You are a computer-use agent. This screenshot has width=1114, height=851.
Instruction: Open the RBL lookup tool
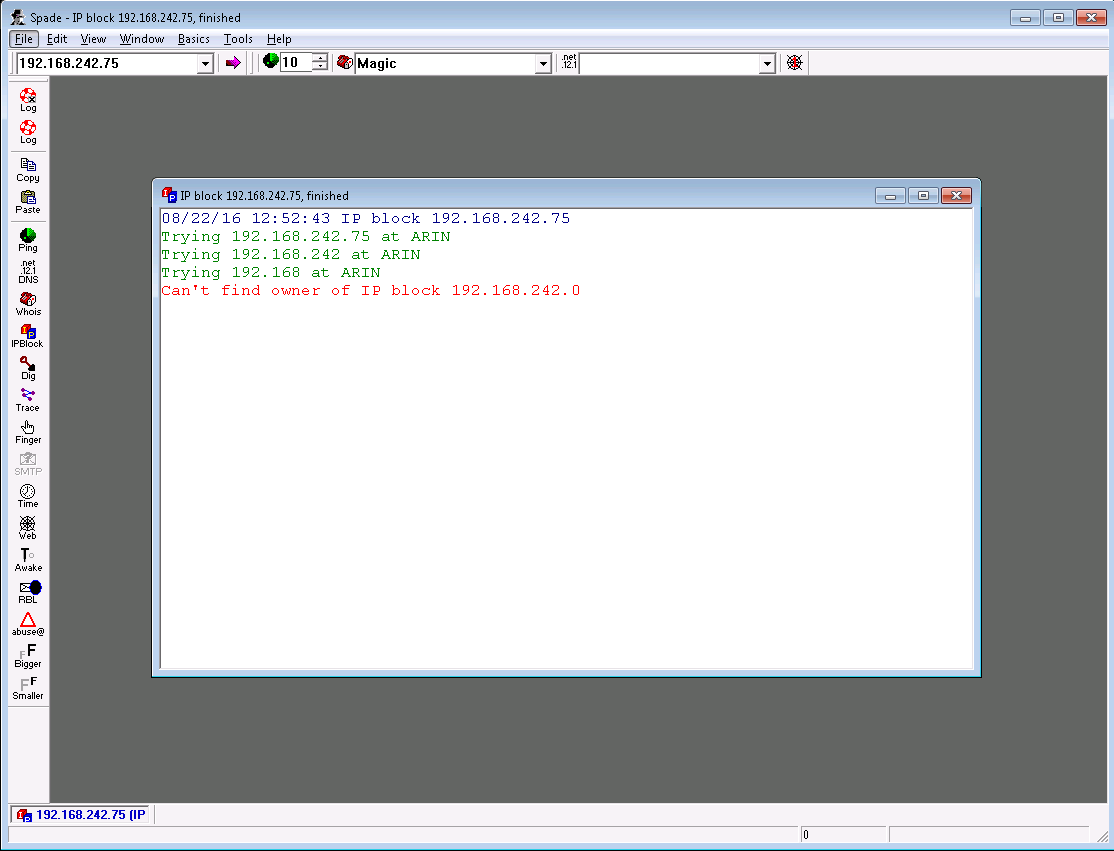tap(28, 591)
